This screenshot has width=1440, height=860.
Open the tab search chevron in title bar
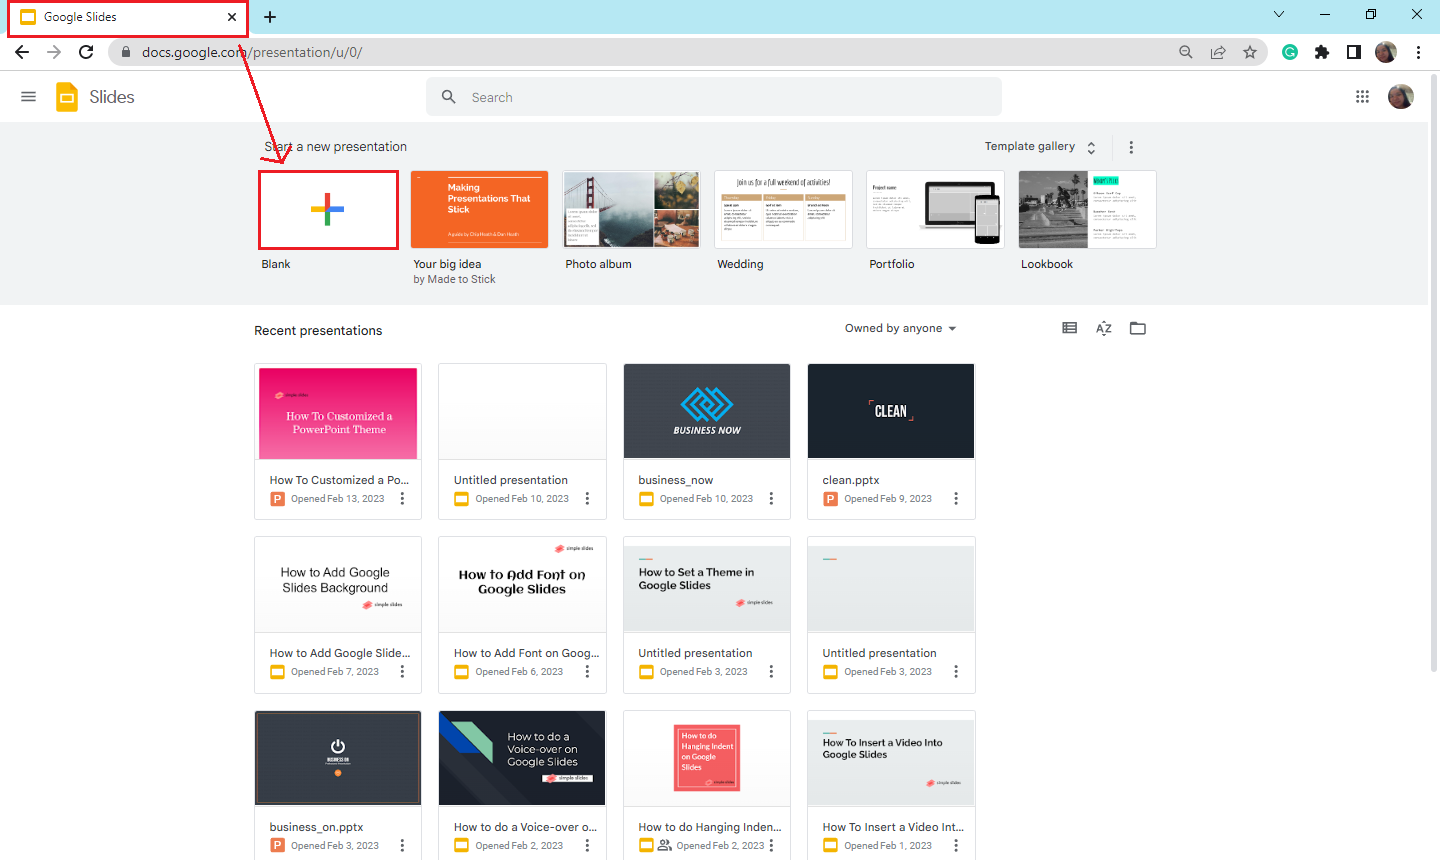[1279, 14]
